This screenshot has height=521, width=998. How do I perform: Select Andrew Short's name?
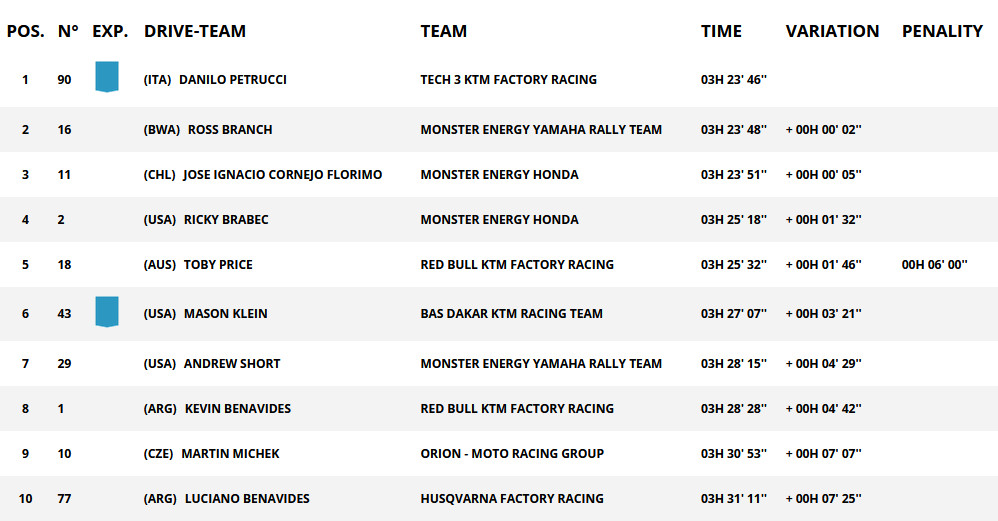(x=232, y=364)
